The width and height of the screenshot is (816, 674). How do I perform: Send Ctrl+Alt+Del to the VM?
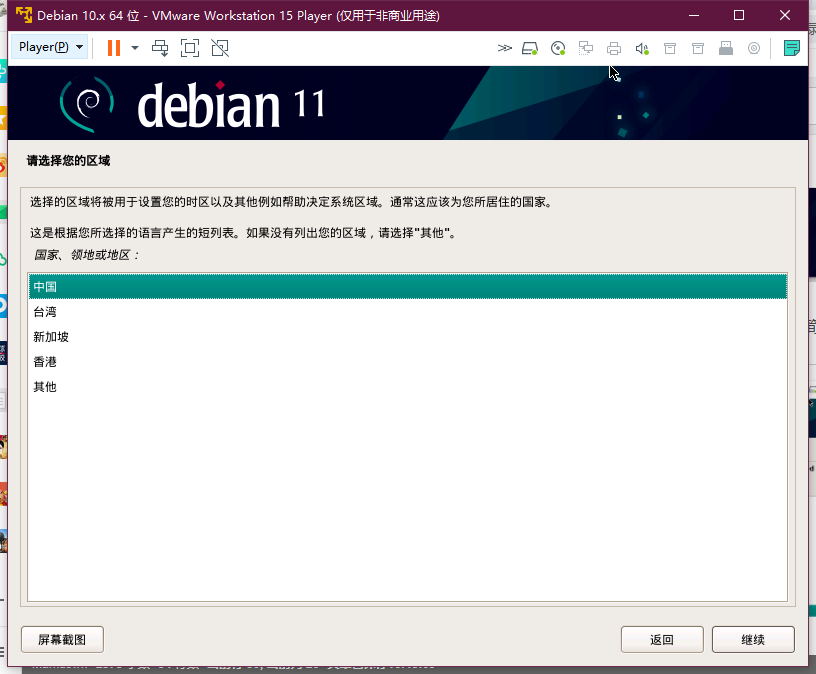coord(160,48)
